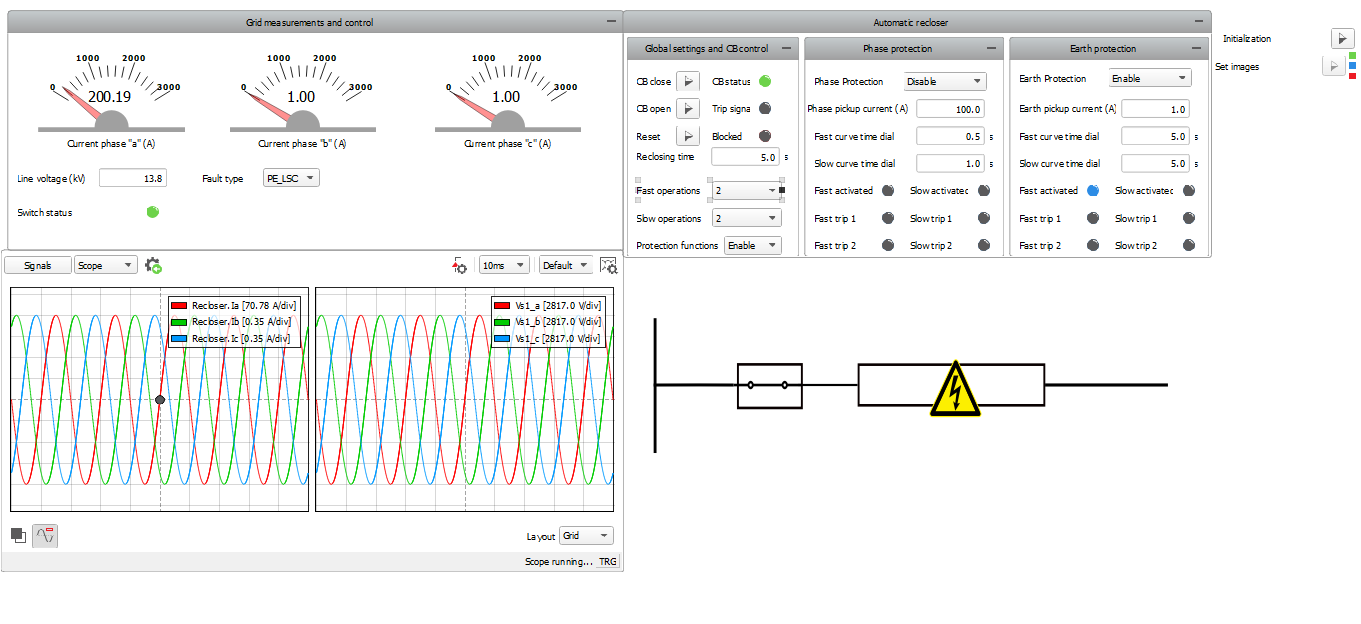Click the Line voltage input field
Screen dimensions: 1361x624
pos(132,178)
